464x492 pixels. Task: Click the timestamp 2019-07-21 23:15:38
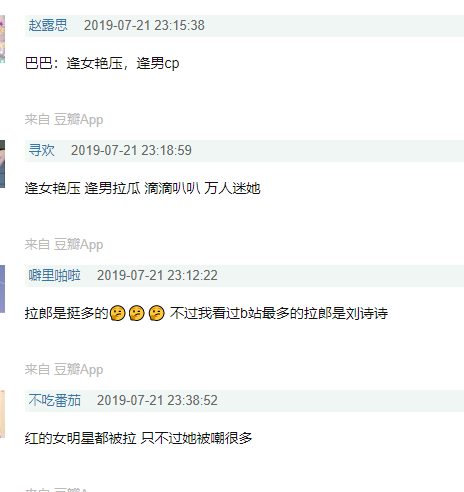144,26
